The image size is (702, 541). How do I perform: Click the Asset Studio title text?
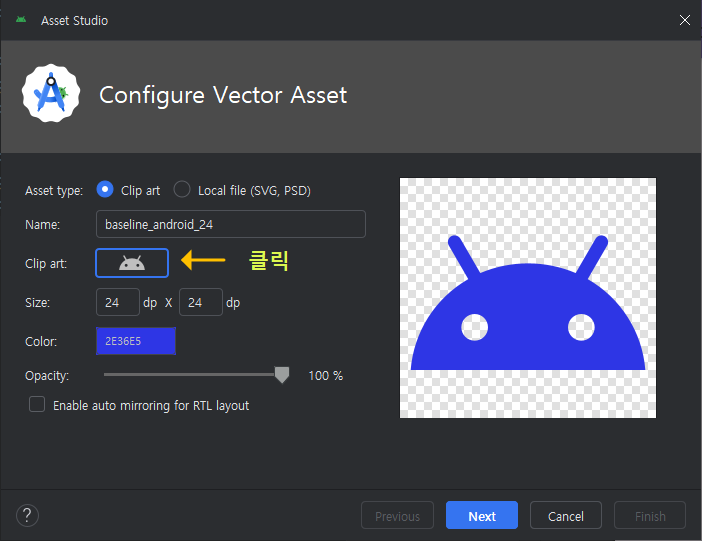coord(74,21)
